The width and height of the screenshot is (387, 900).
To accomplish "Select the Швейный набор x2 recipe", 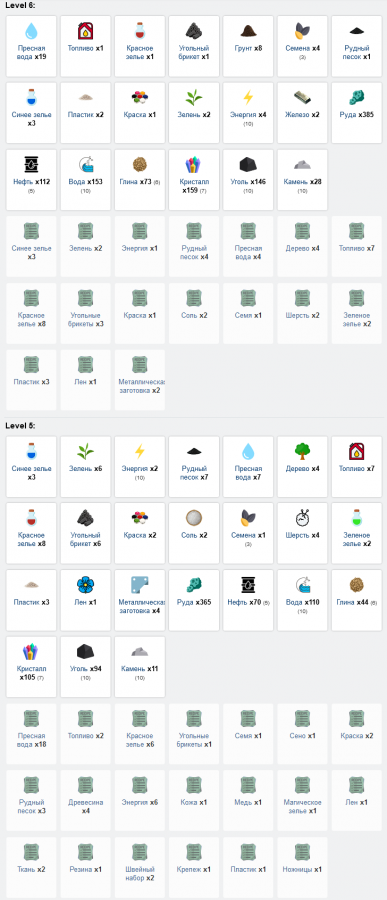I will point(140,867).
